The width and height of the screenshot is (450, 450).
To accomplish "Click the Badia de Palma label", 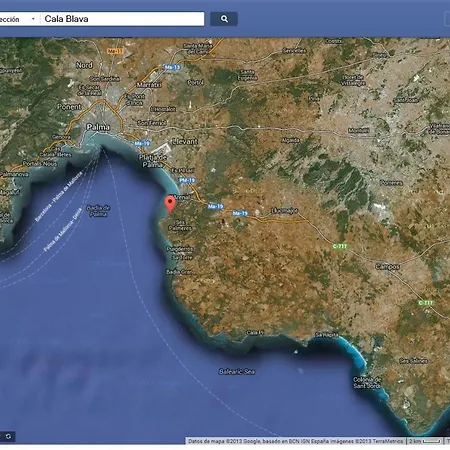I will coord(98,211).
